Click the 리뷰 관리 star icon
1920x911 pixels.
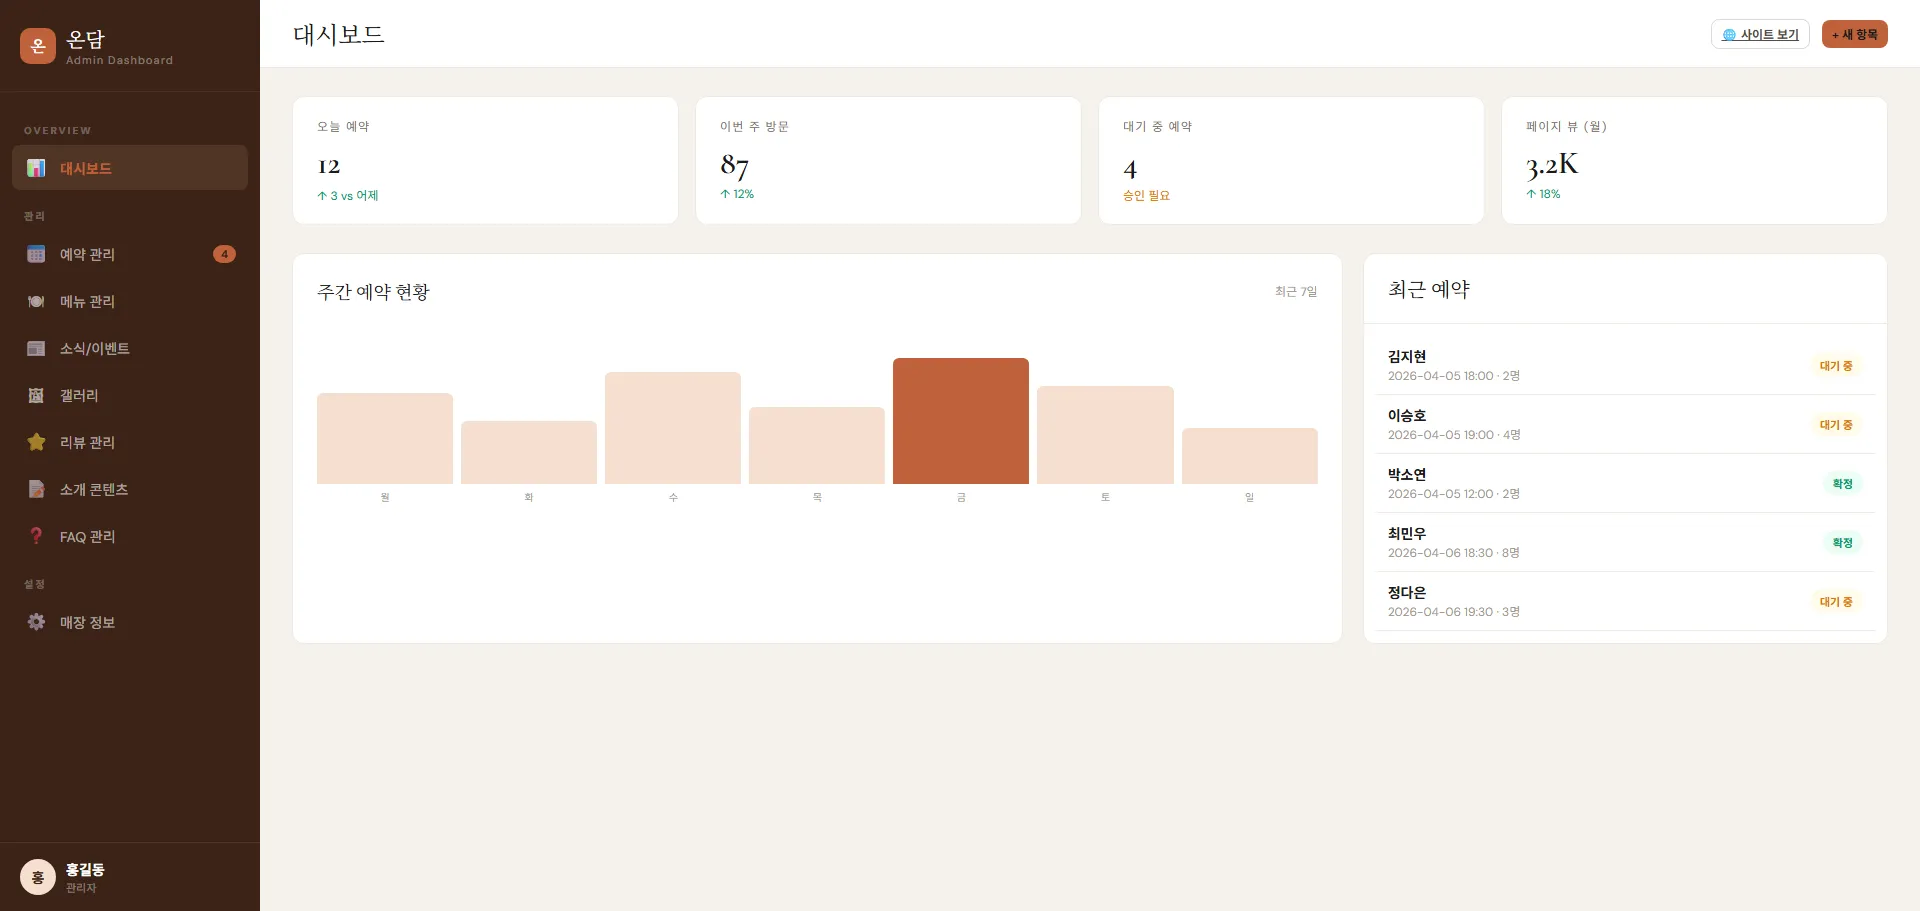[x=36, y=442]
